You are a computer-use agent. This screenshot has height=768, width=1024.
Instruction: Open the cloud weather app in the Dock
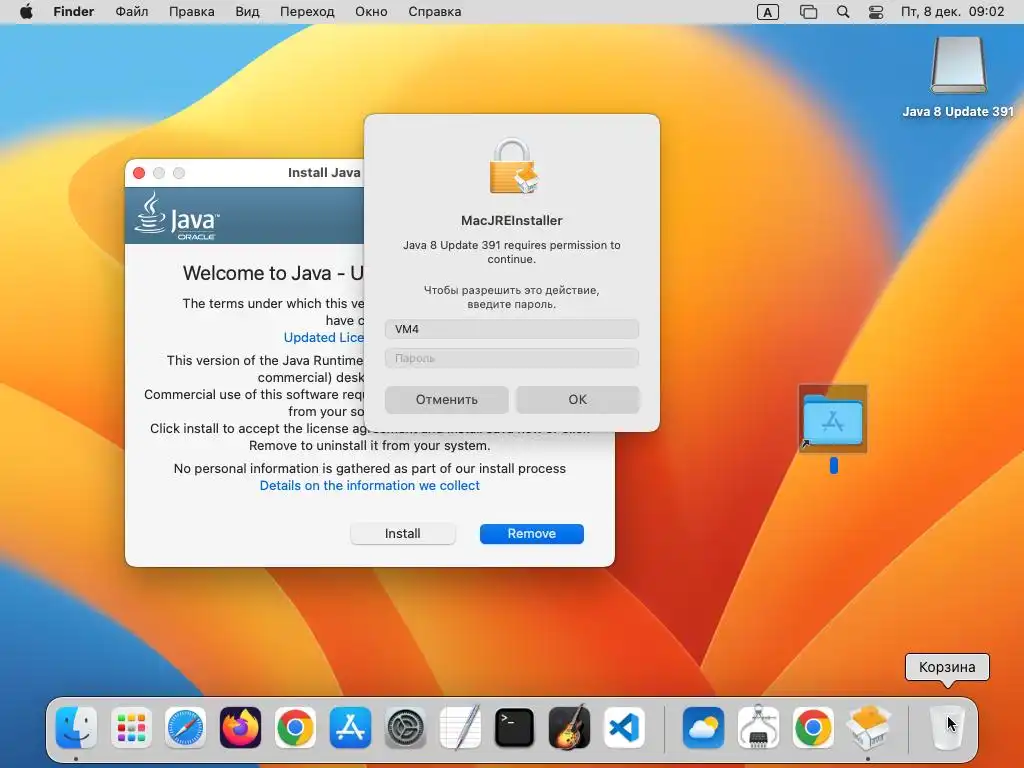click(703, 727)
